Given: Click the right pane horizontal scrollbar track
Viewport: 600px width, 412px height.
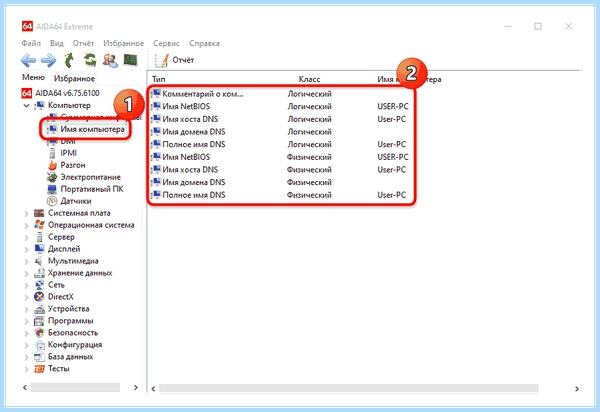Looking at the screenshot, I should point(349,388).
